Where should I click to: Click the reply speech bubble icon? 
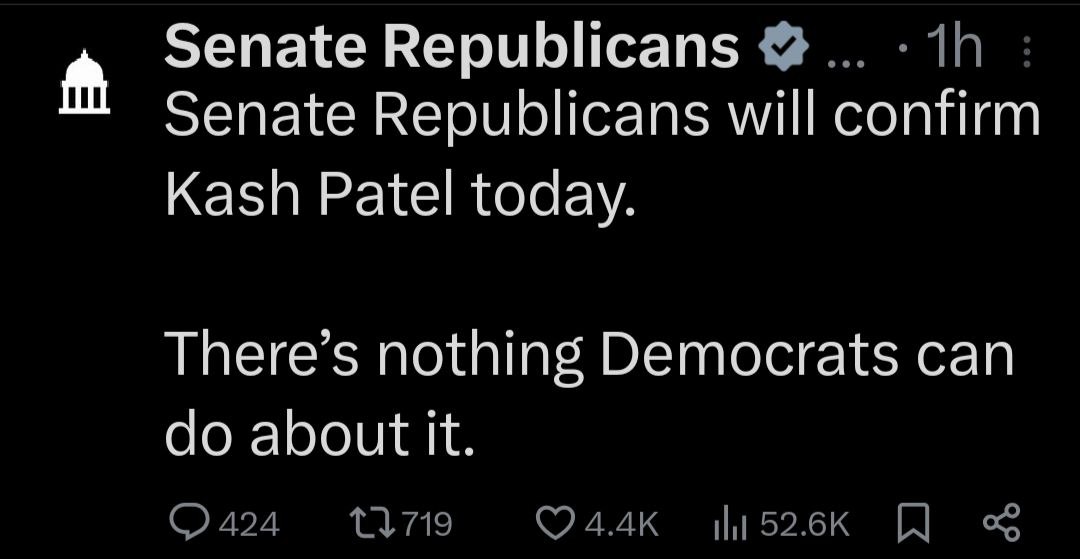tap(186, 522)
